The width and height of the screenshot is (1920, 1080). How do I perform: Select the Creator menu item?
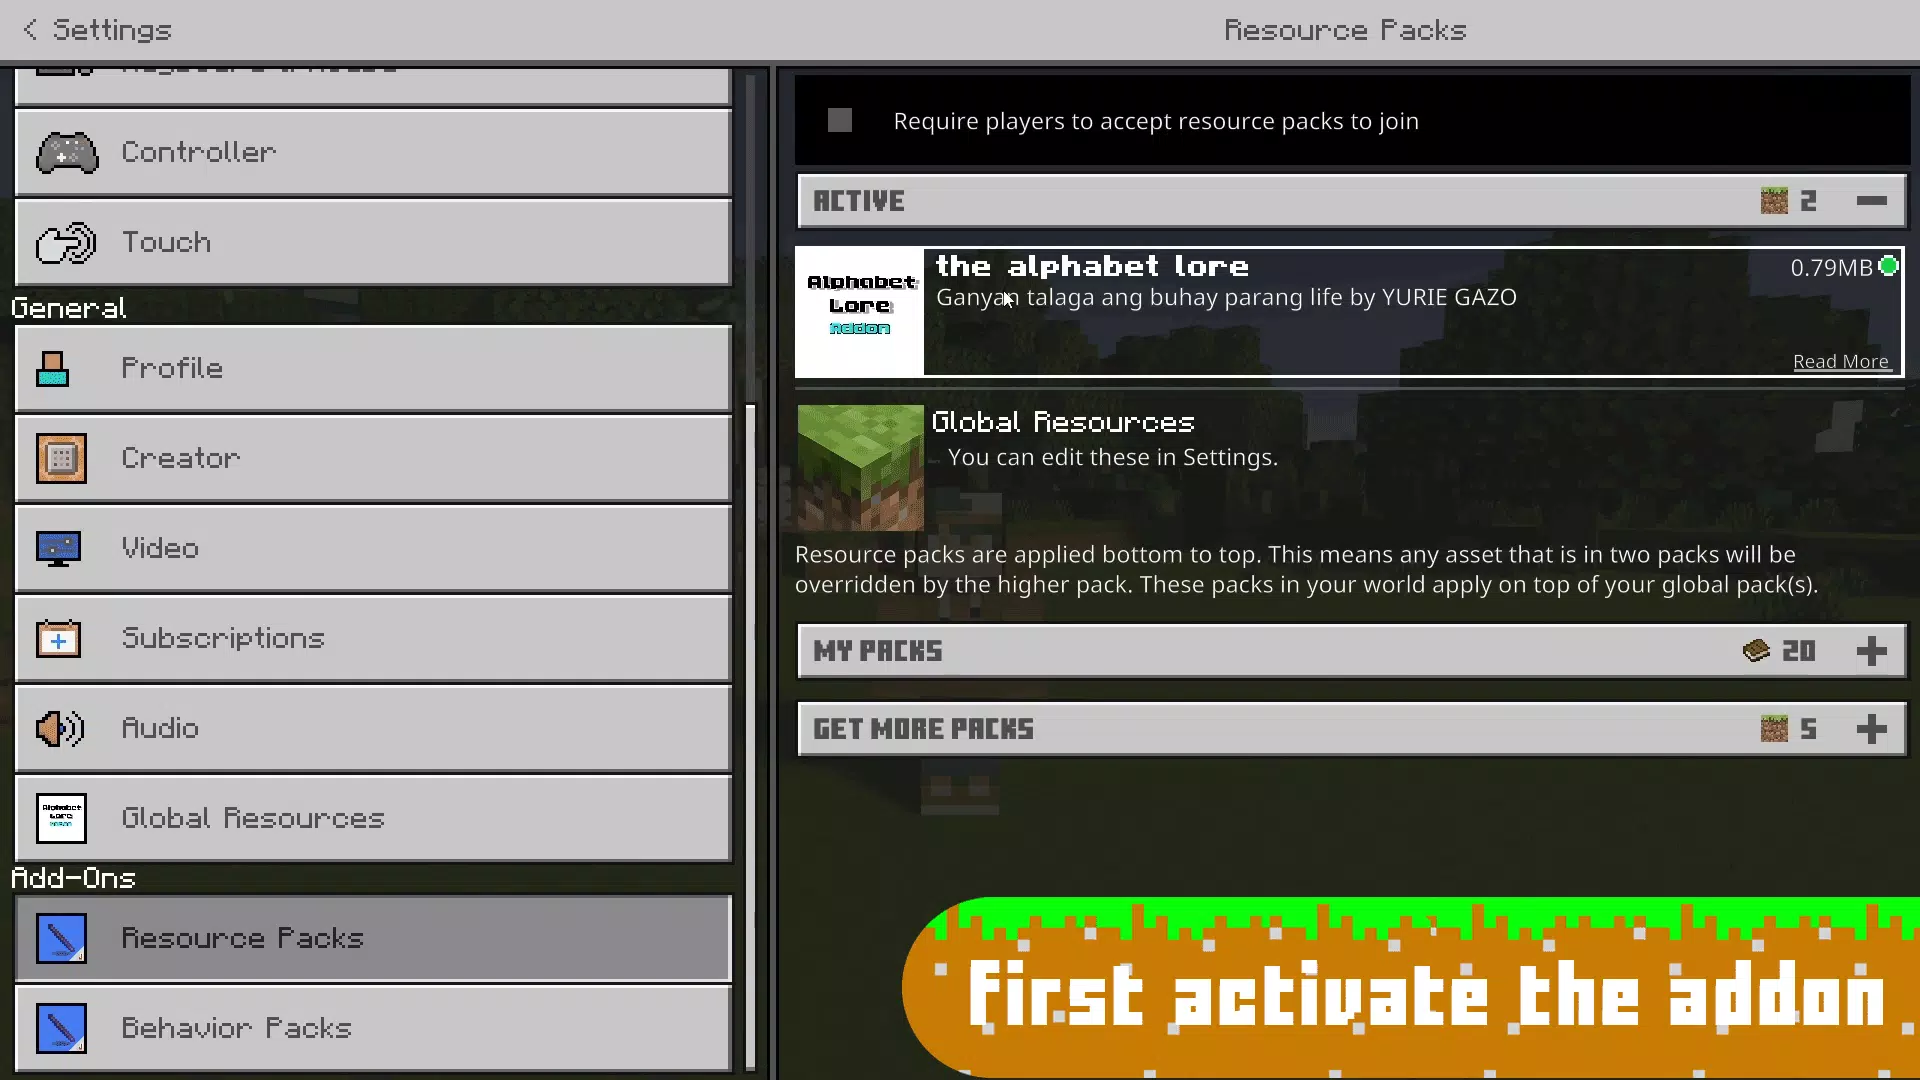pos(372,458)
